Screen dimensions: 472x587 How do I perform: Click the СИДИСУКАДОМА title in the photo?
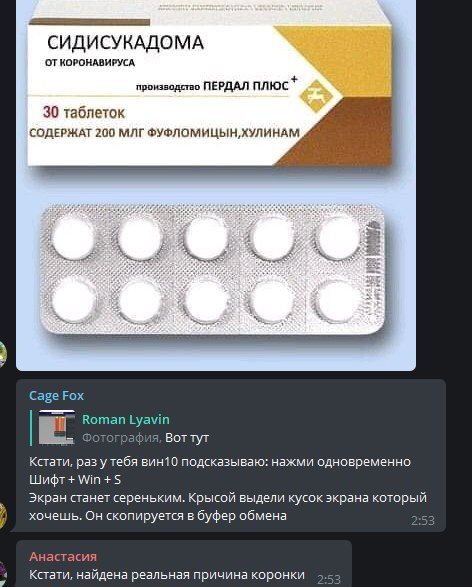click(125, 43)
